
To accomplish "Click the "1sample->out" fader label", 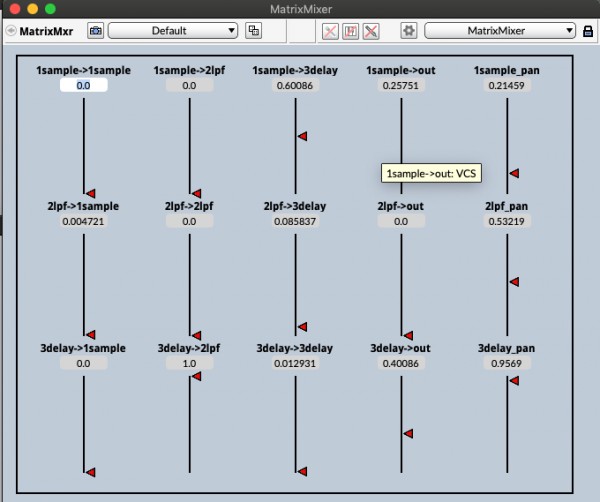I will coord(401,70).
